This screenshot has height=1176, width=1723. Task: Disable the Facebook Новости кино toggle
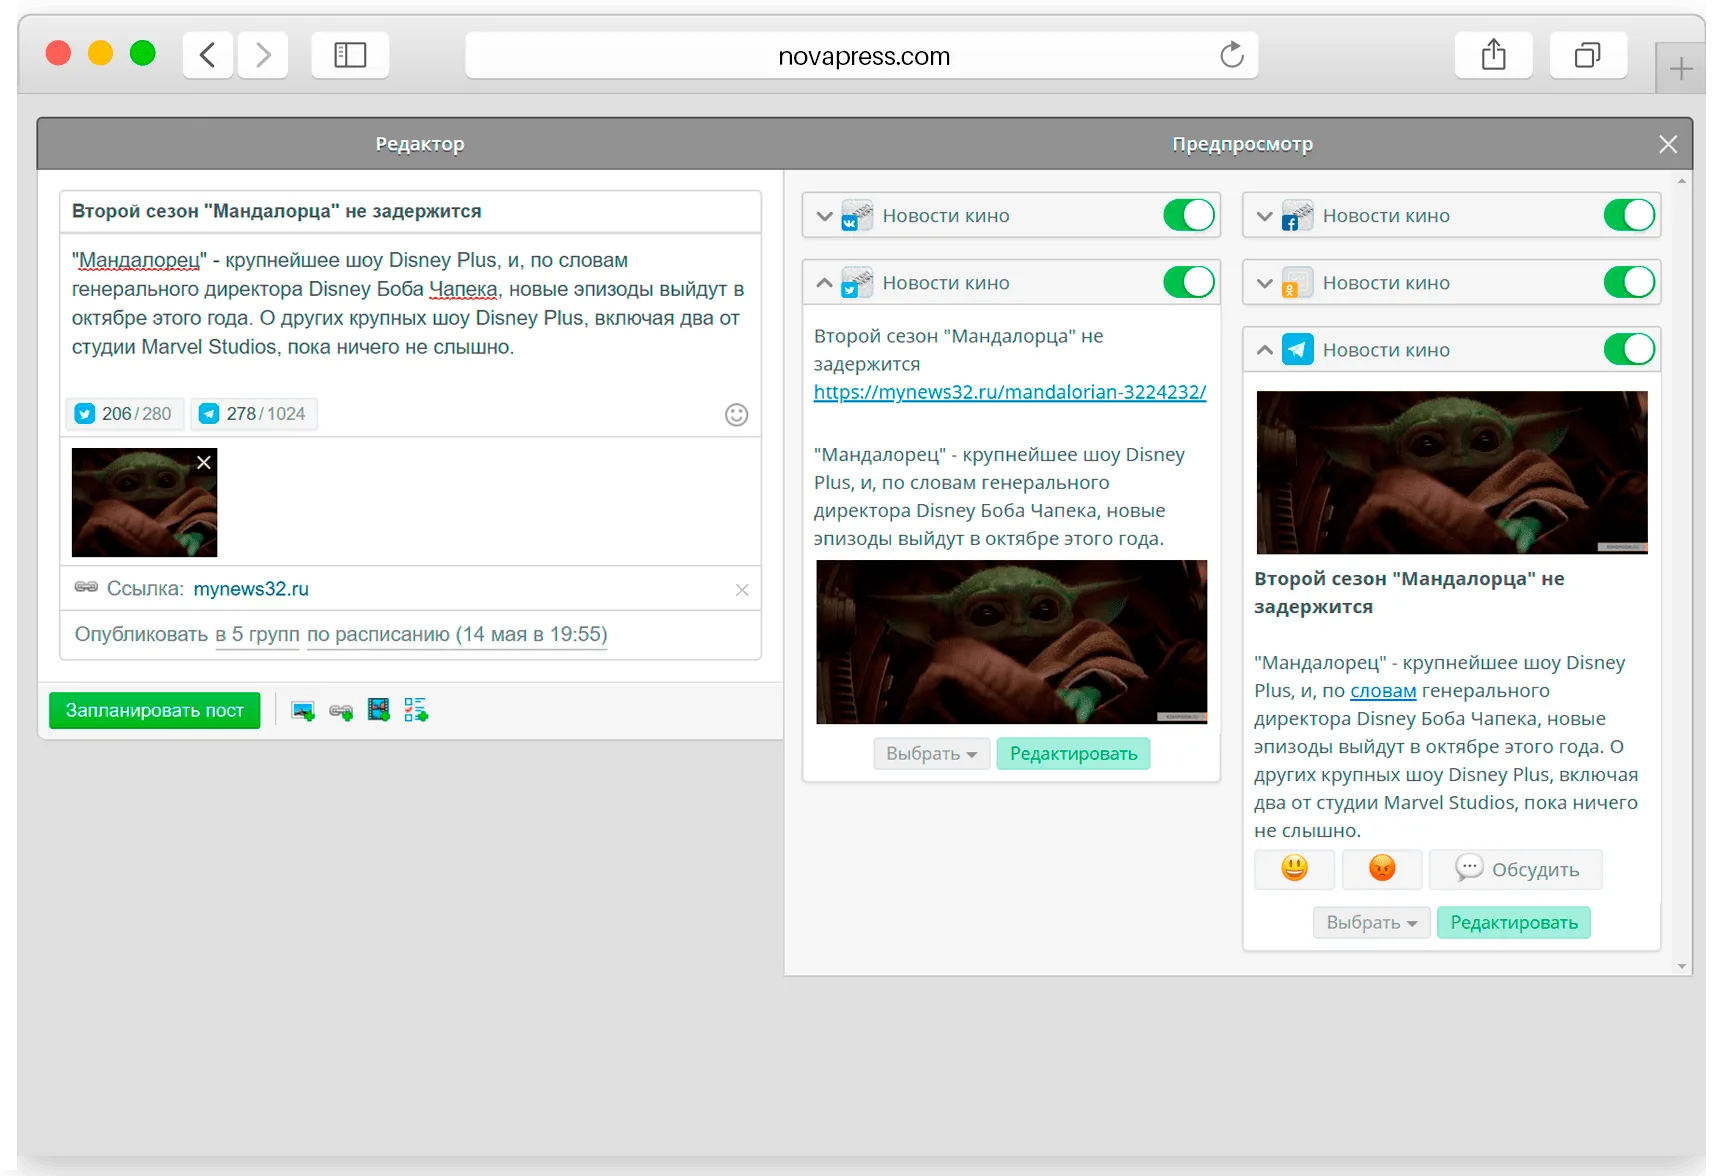tap(1629, 215)
